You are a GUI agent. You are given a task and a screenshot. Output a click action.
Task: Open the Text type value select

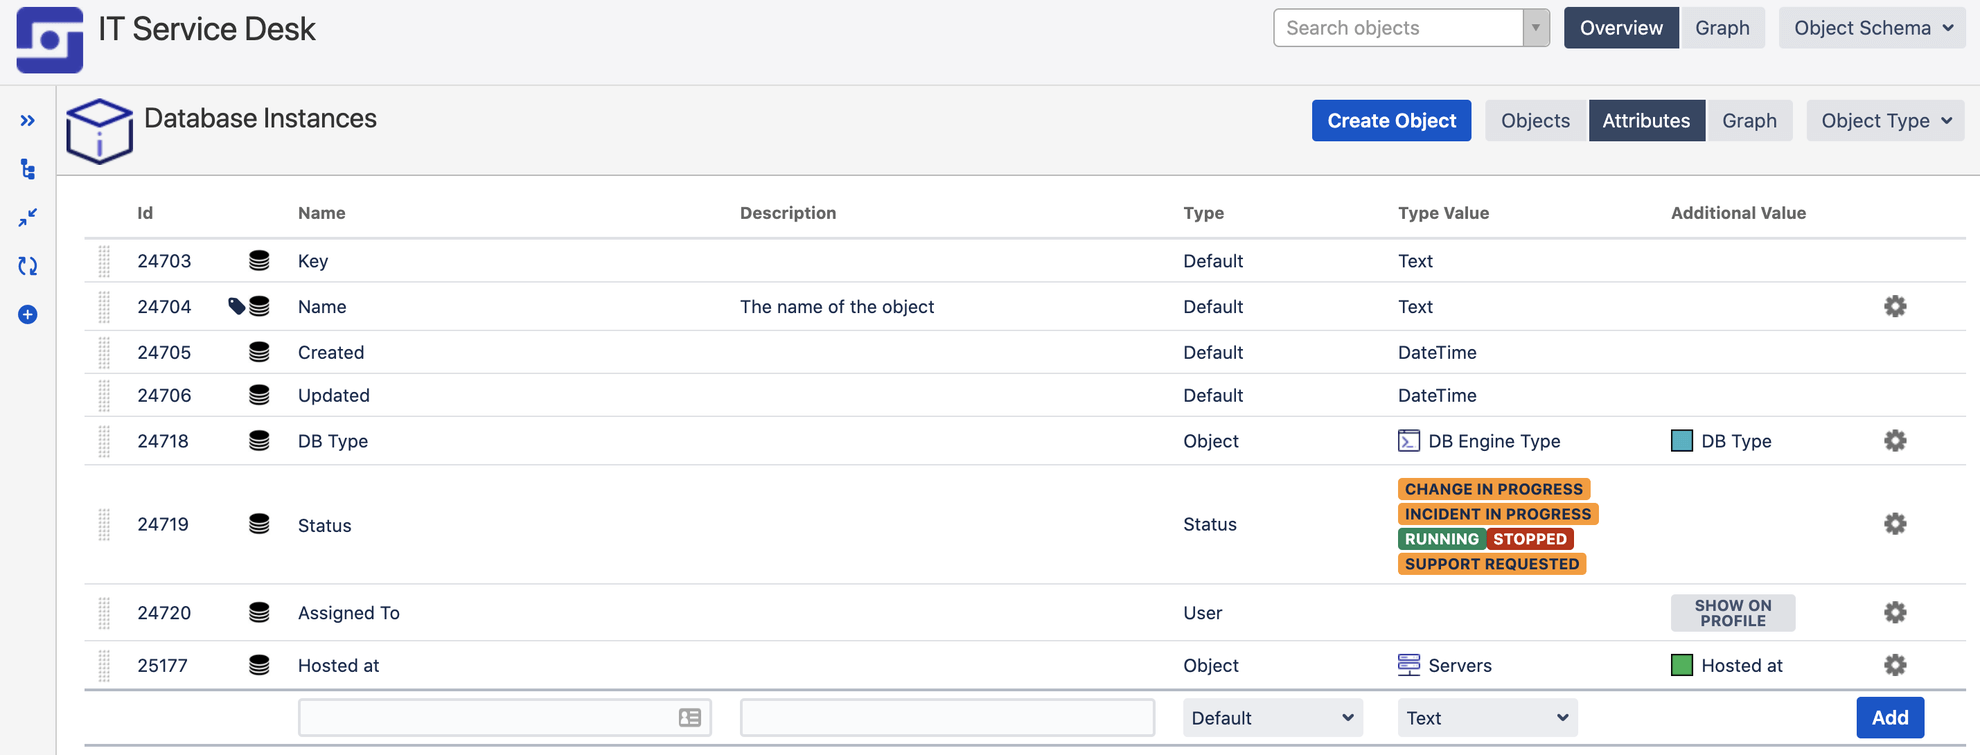[1486, 718]
